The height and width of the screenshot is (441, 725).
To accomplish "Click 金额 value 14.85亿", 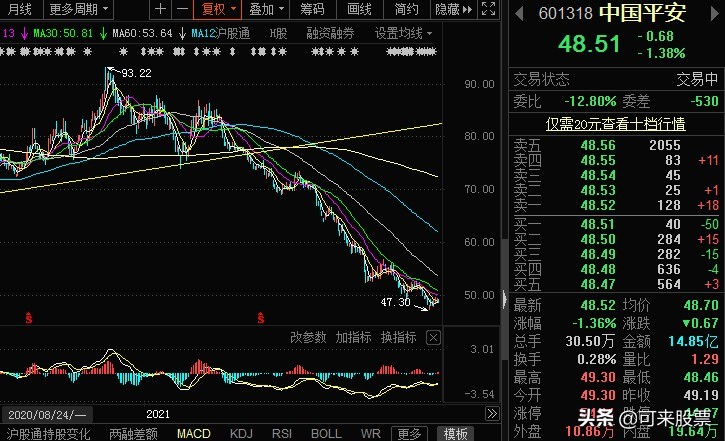I will pyautogui.click(x=693, y=341).
